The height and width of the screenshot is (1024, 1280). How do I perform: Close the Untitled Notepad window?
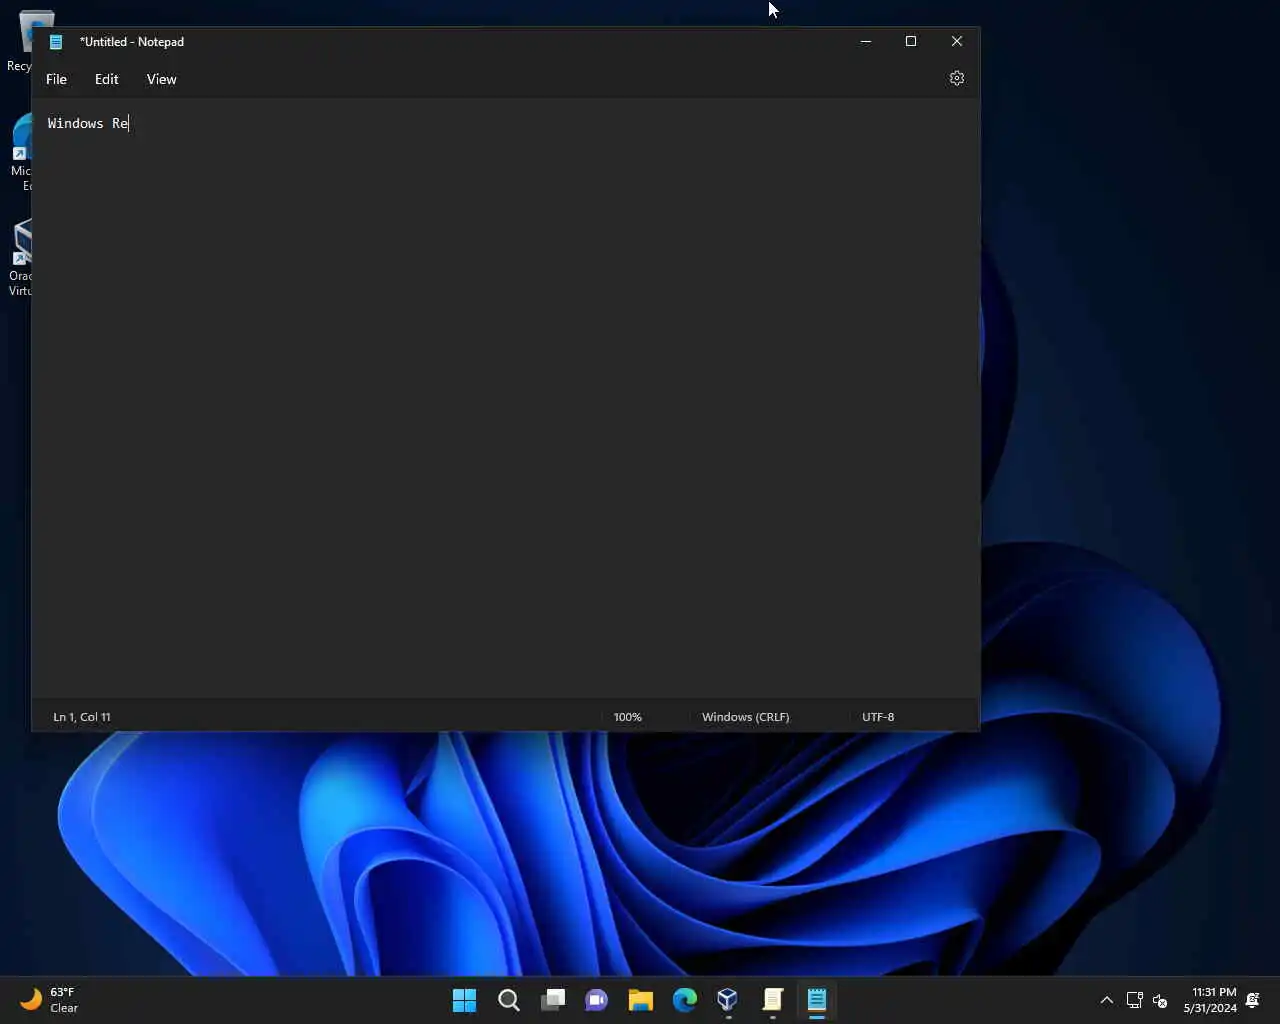(x=957, y=41)
